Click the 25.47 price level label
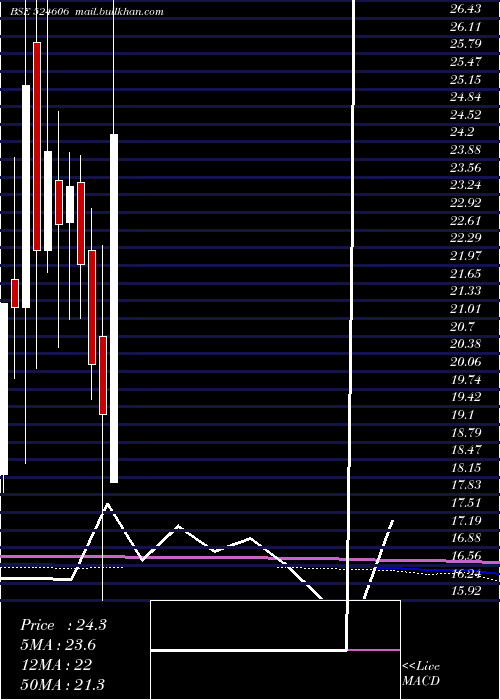 click(465, 62)
